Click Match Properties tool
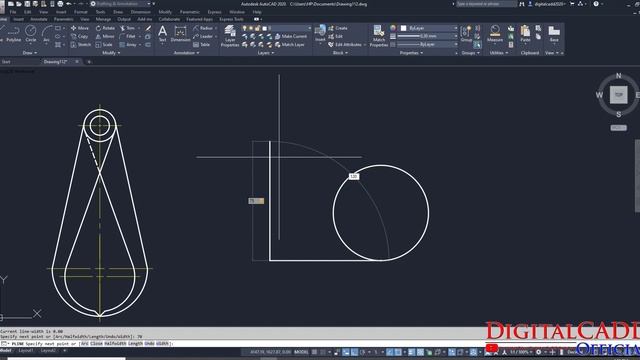Image resolution: width=640 pixels, height=360 pixels. click(379, 36)
